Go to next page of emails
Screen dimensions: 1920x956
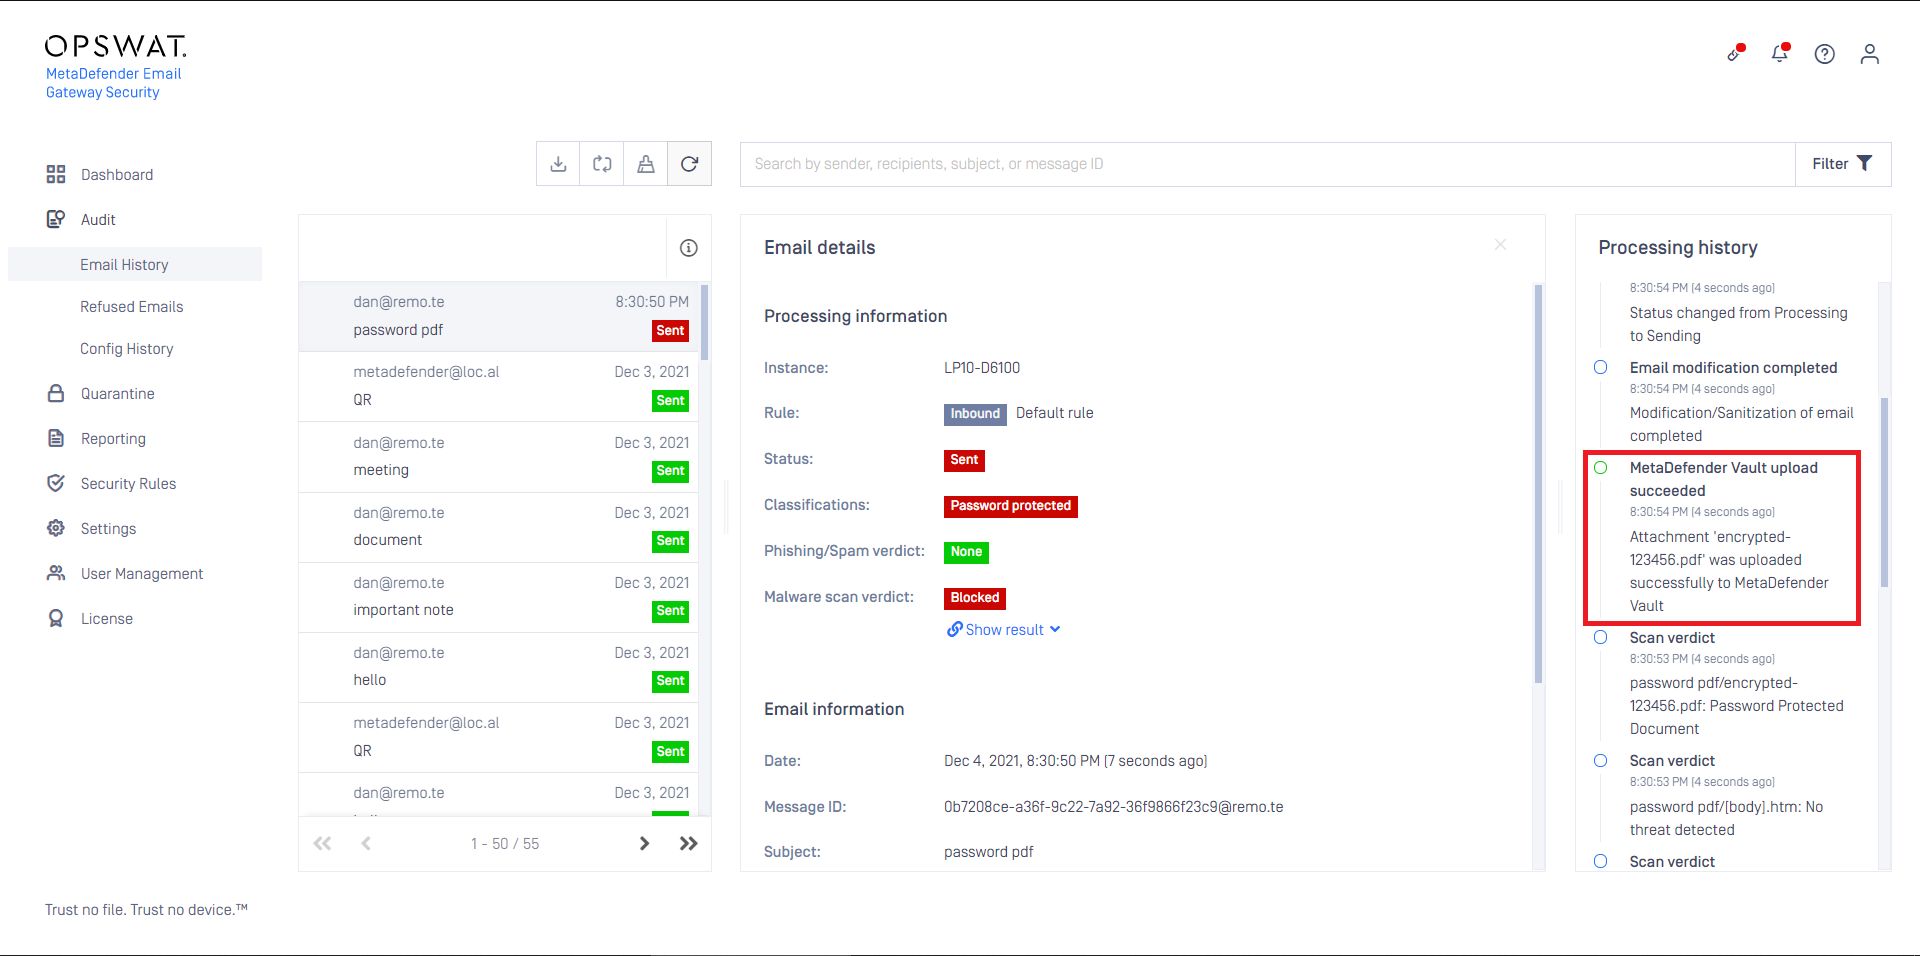pos(644,844)
